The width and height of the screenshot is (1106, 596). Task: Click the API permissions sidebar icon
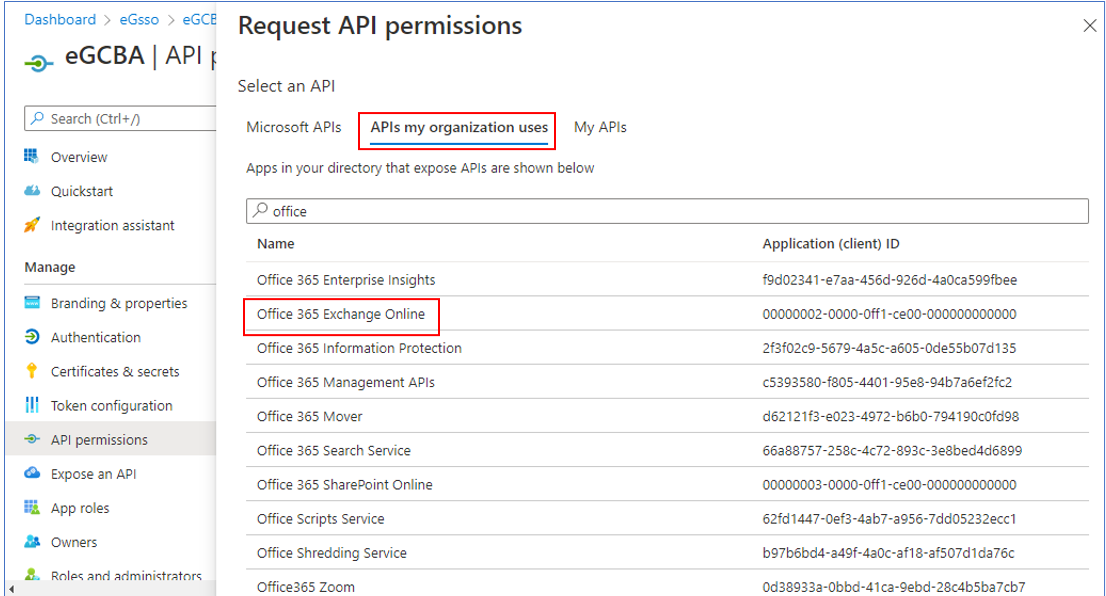pos(32,439)
